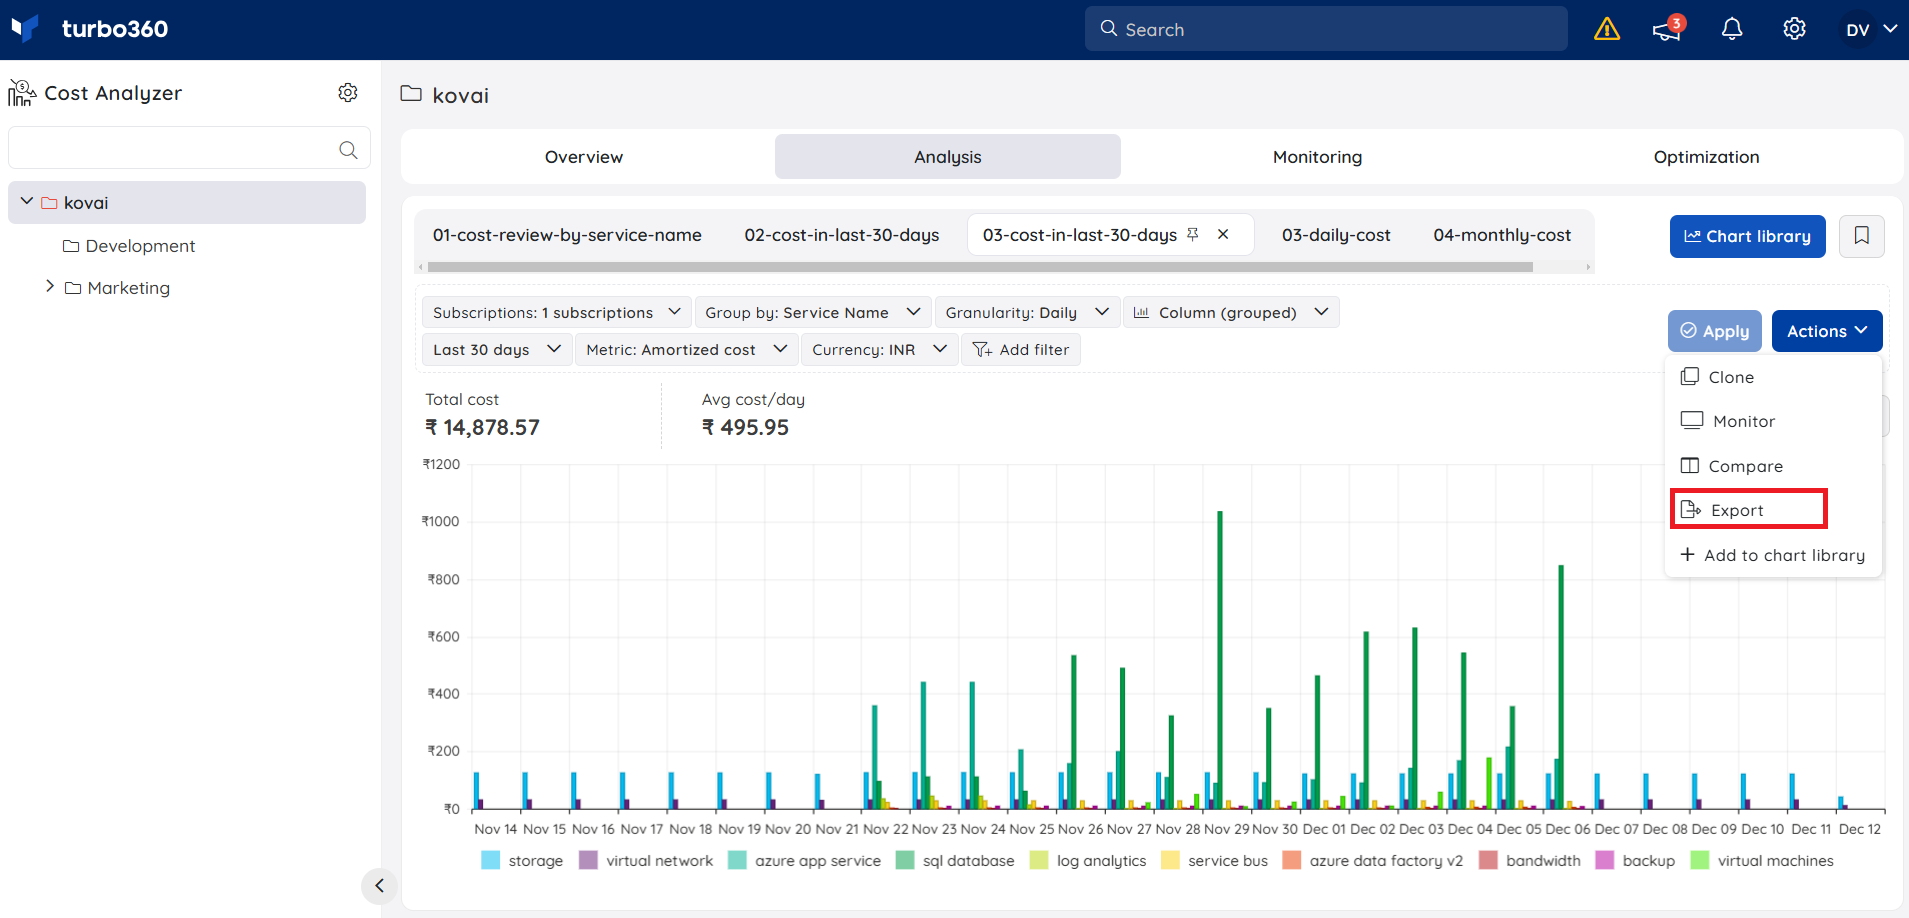The width and height of the screenshot is (1909, 918).
Task: Click pin icon on 03-cost-in-last-30-days
Action: 1192,234
